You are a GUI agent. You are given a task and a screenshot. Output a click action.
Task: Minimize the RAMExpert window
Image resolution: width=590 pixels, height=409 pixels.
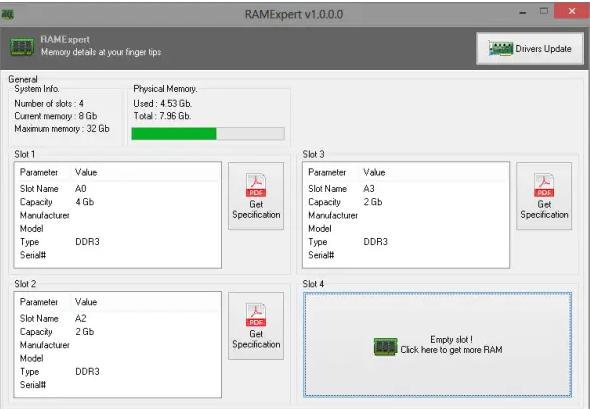(522, 12)
